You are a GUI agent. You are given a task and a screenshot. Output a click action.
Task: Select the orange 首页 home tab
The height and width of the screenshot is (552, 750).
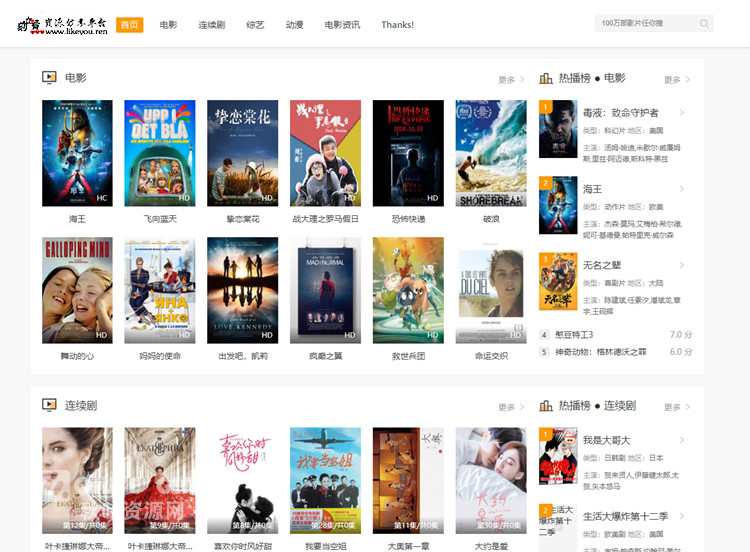point(130,25)
